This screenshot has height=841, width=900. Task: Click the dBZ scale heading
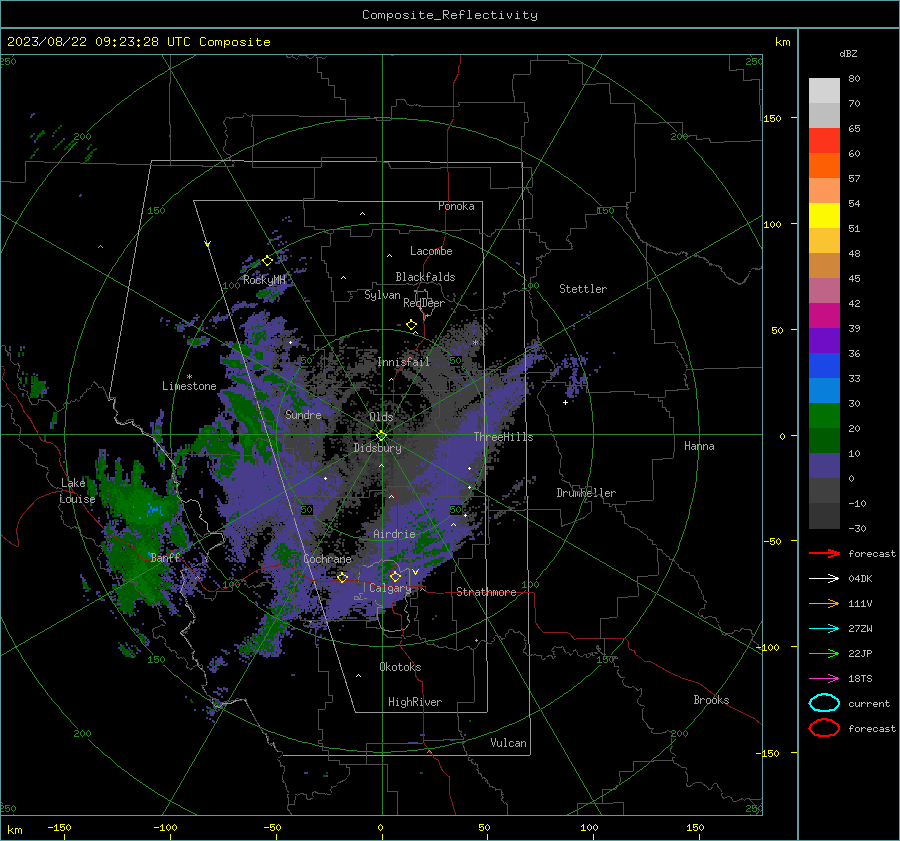click(x=848, y=54)
